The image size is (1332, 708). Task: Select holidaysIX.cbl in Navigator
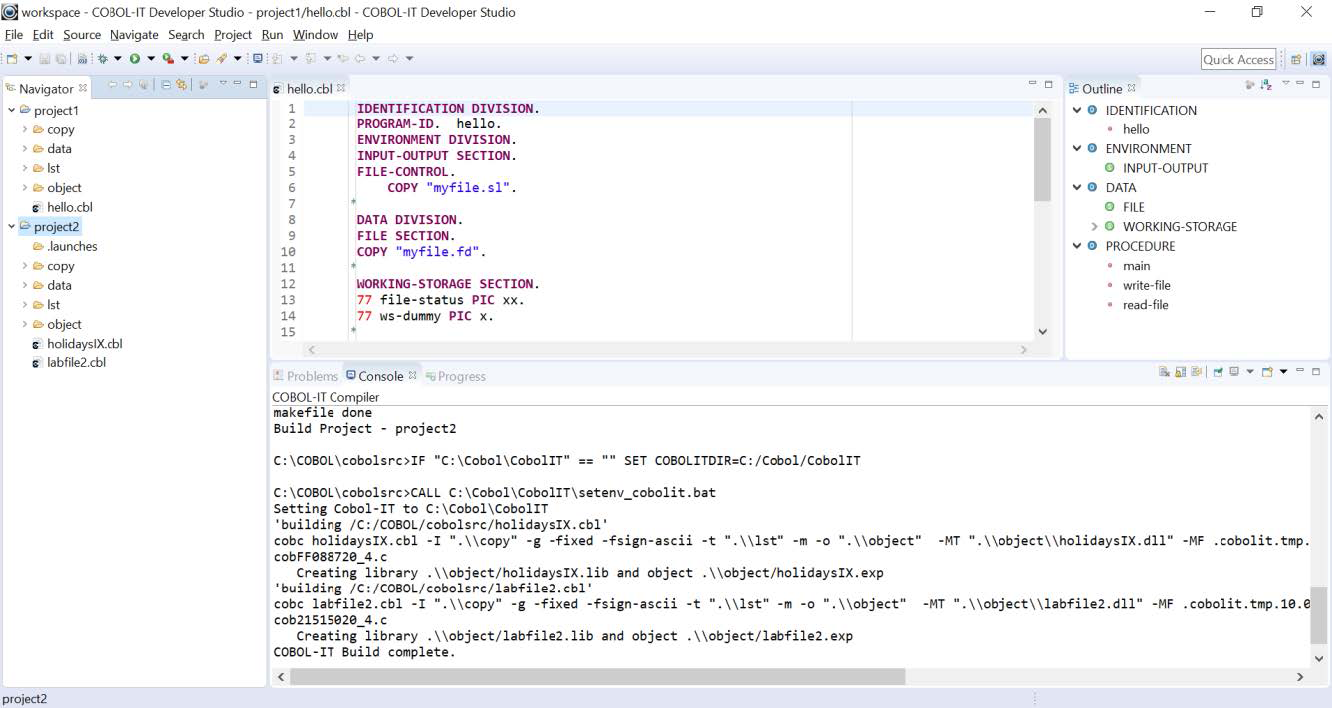pos(85,343)
